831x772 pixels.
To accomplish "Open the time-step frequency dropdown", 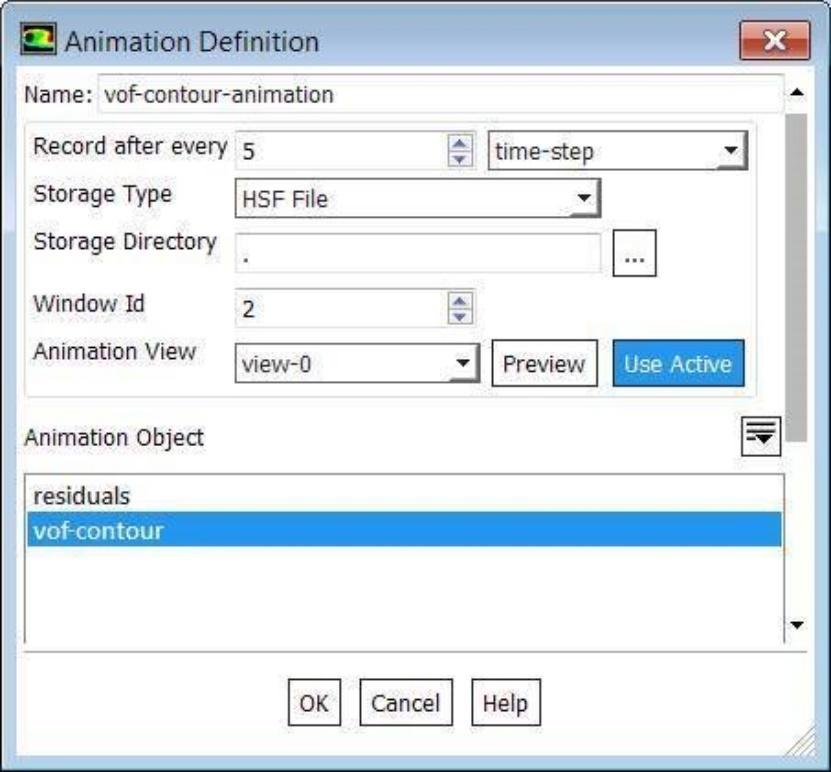I will pyautogui.click(x=617, y=151).
